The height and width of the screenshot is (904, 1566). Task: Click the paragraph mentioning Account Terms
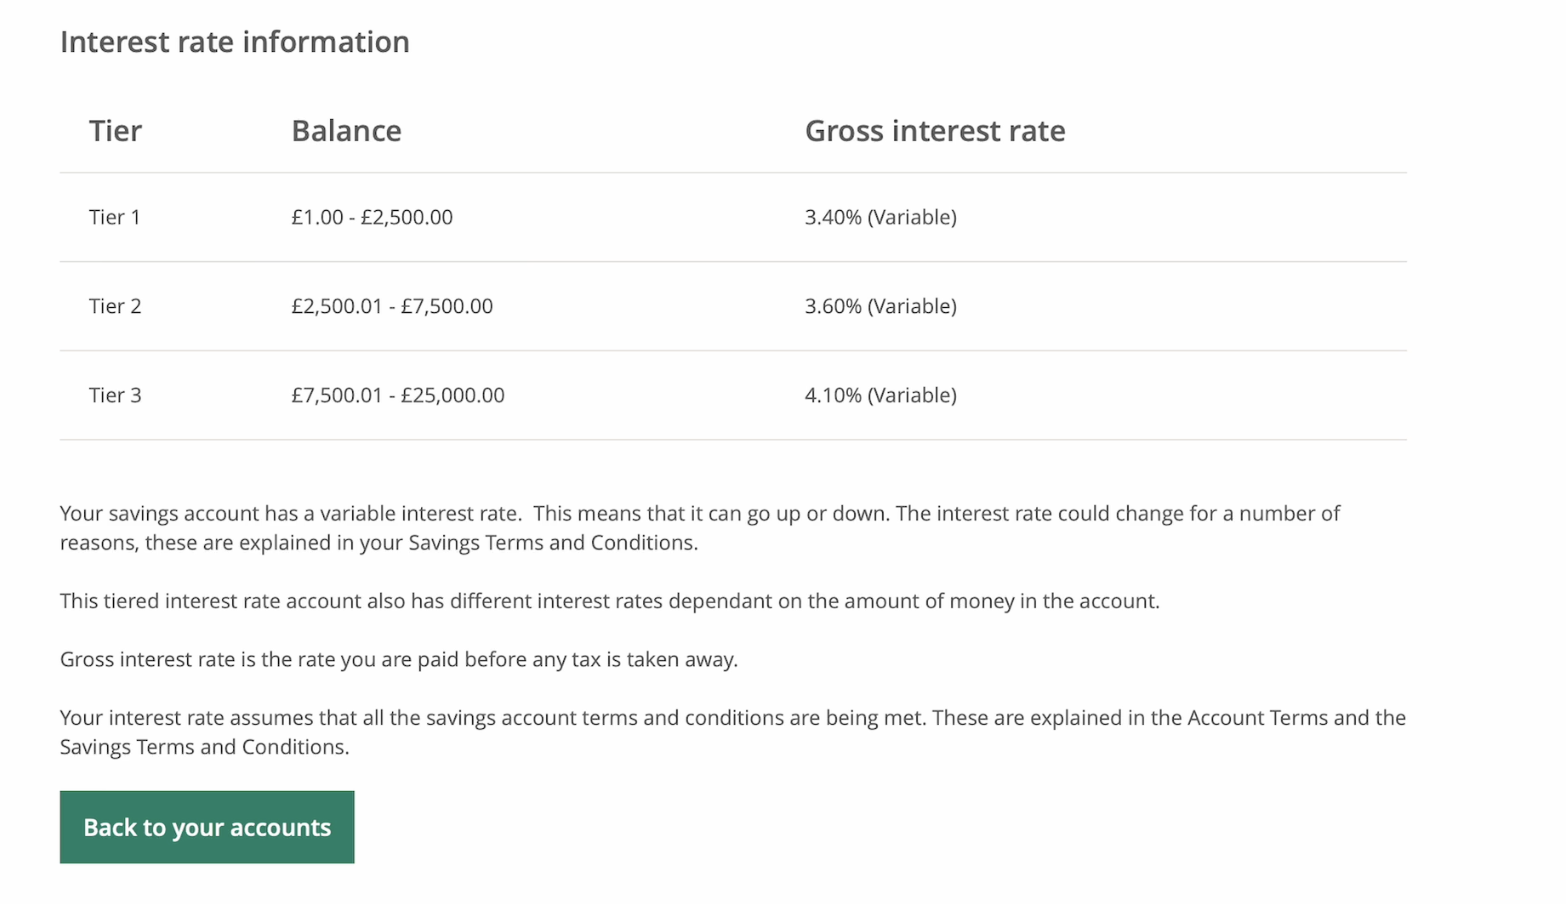[733, 732]
